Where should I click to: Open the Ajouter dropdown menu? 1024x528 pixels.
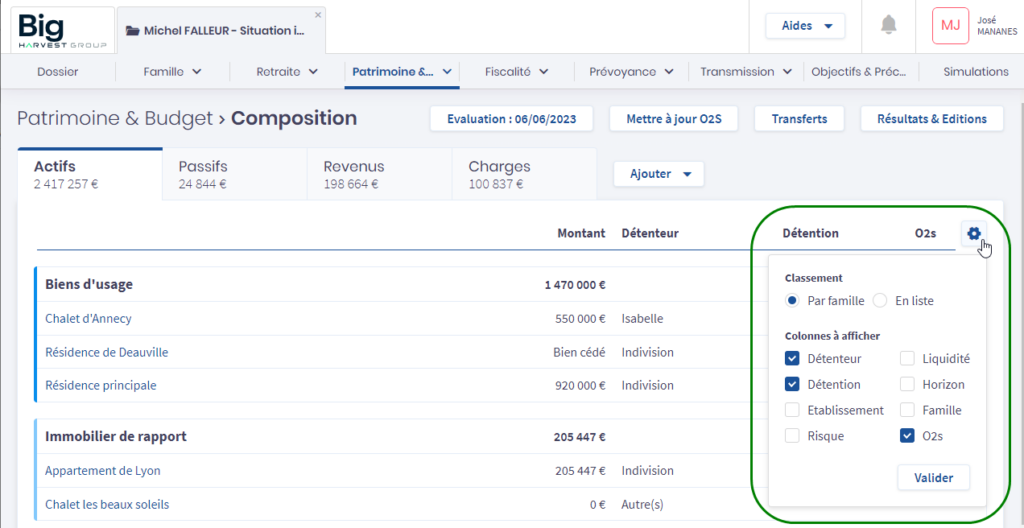[658, 174]
